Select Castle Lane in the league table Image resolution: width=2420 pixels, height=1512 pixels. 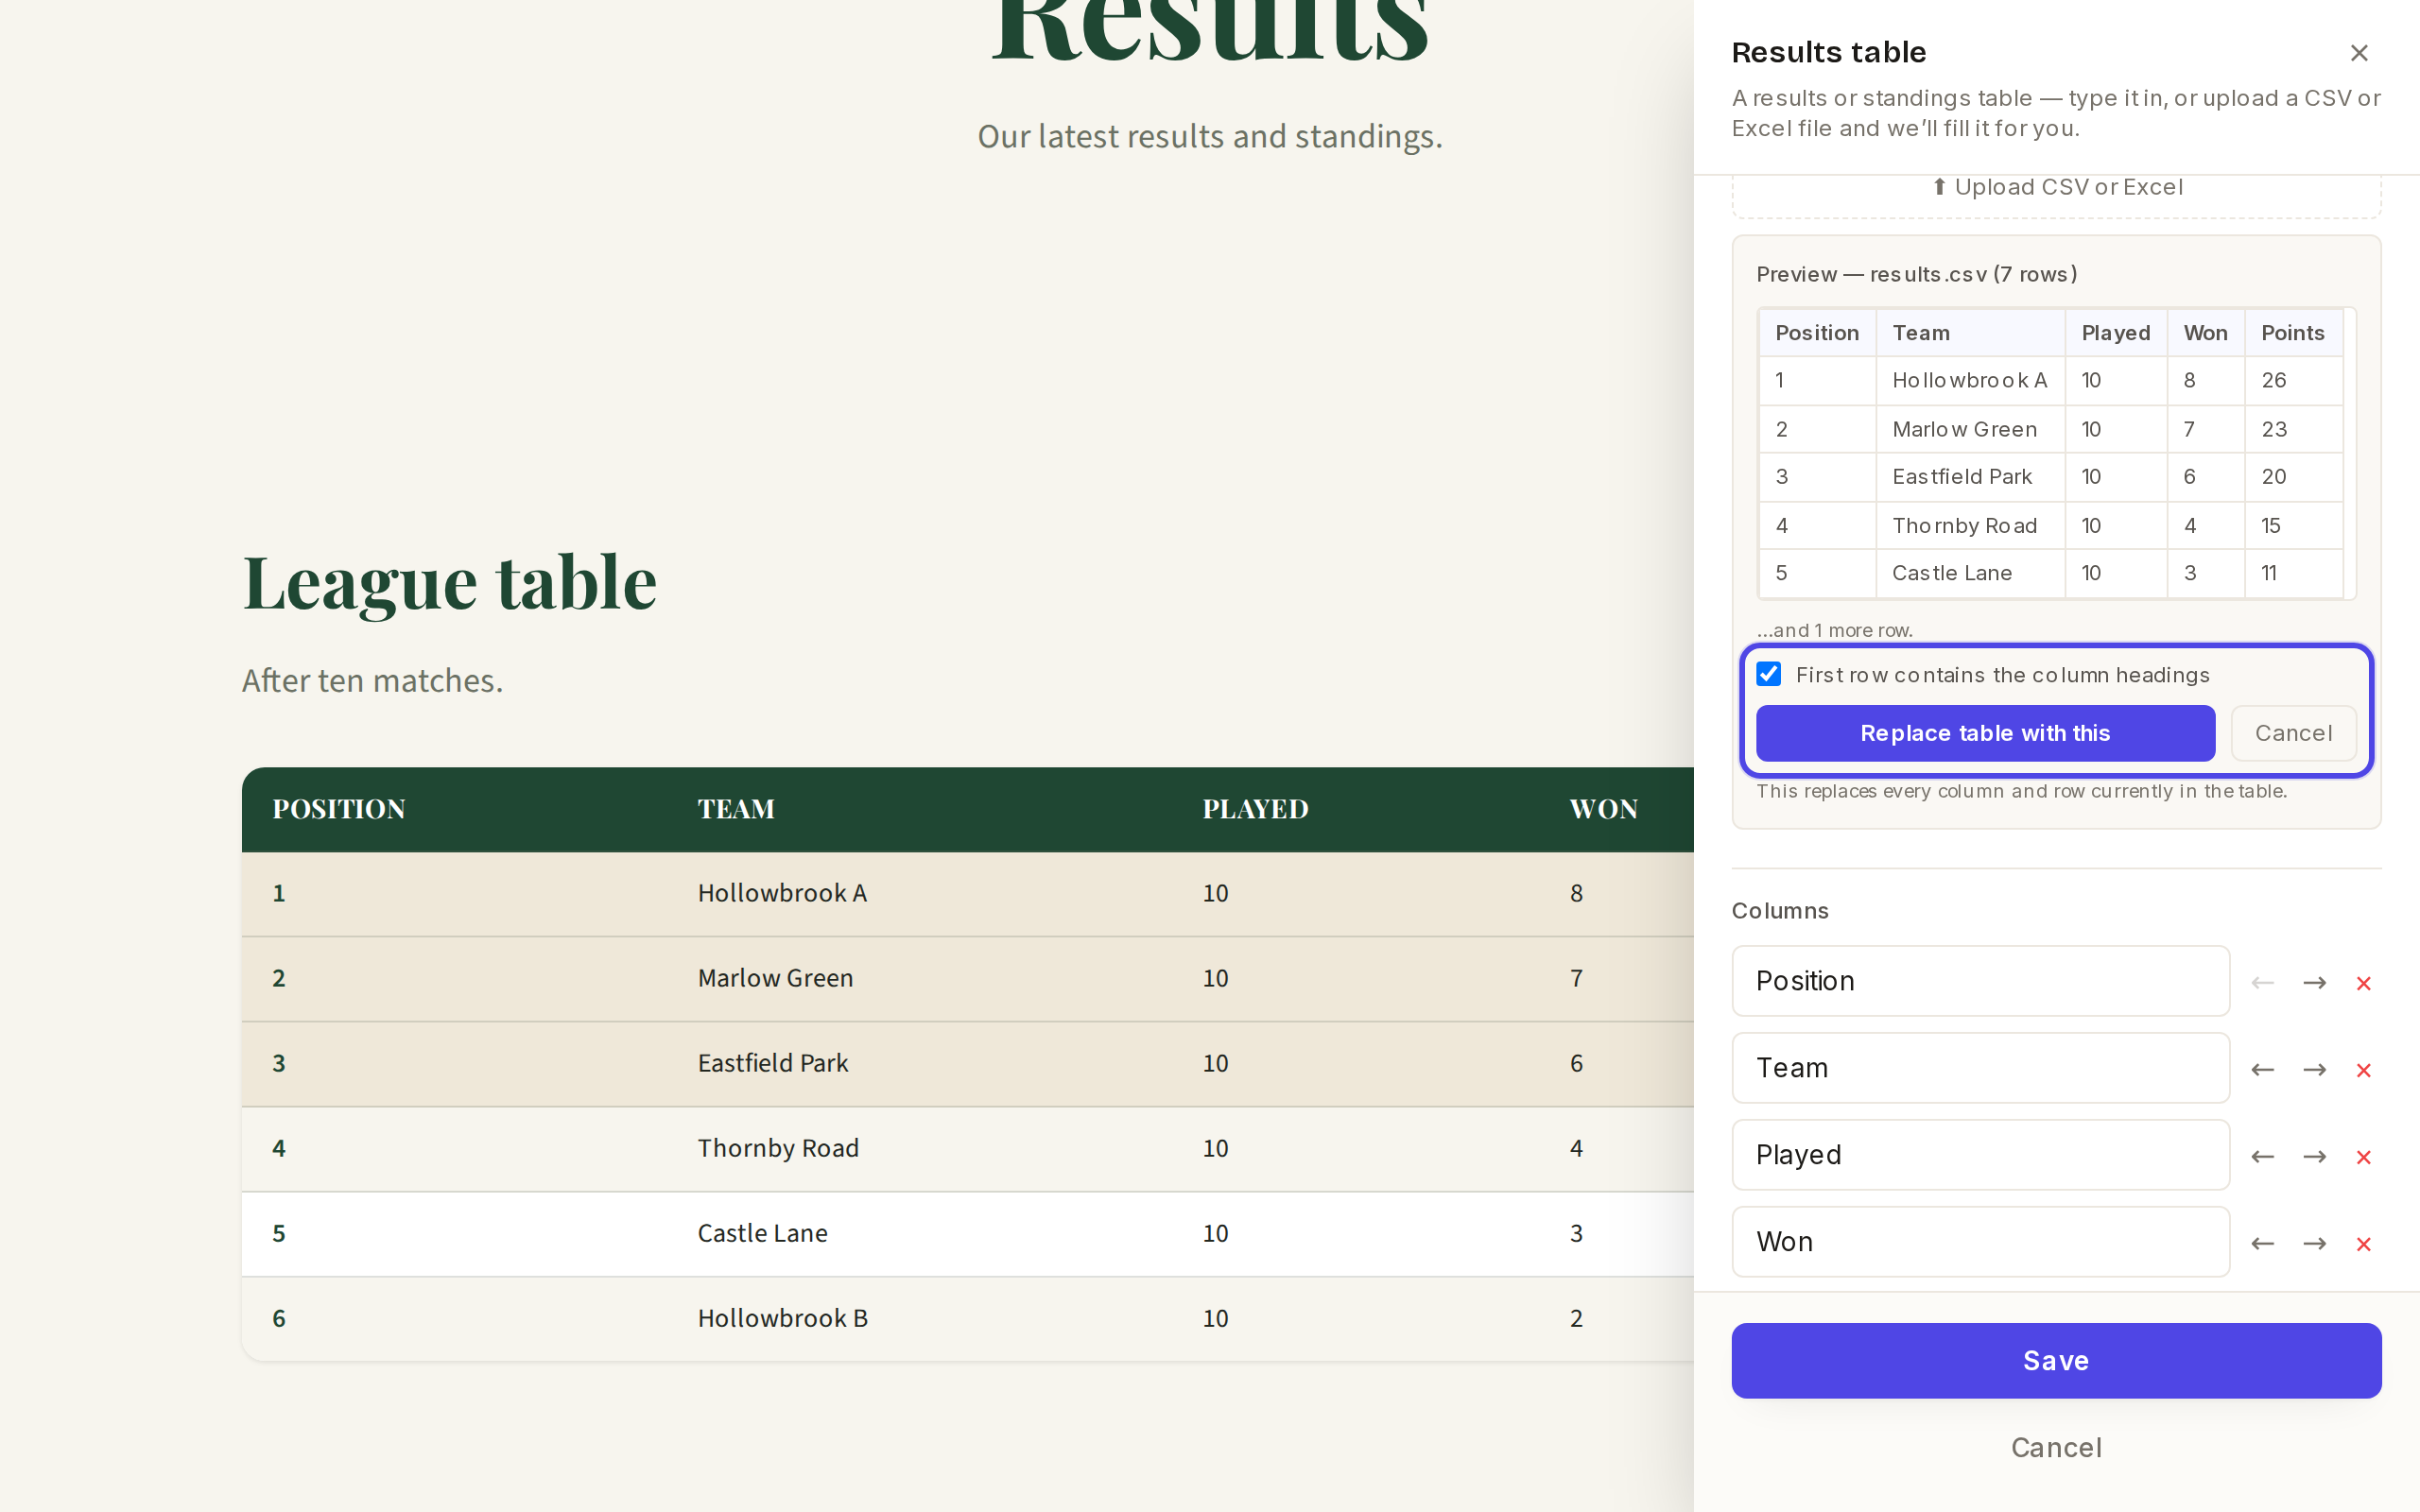coord(762,1233)
